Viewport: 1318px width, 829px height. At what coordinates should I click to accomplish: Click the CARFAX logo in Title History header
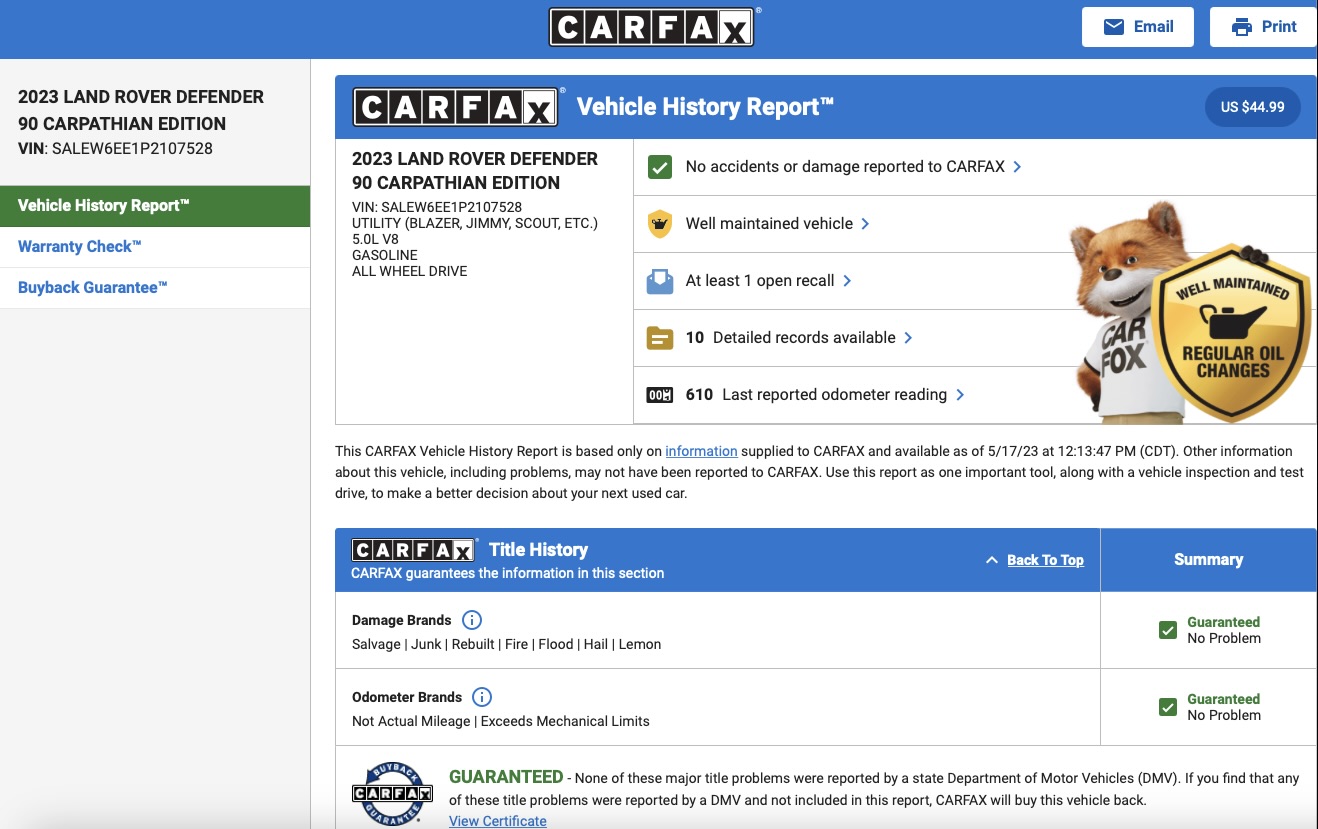coord(412,550)
